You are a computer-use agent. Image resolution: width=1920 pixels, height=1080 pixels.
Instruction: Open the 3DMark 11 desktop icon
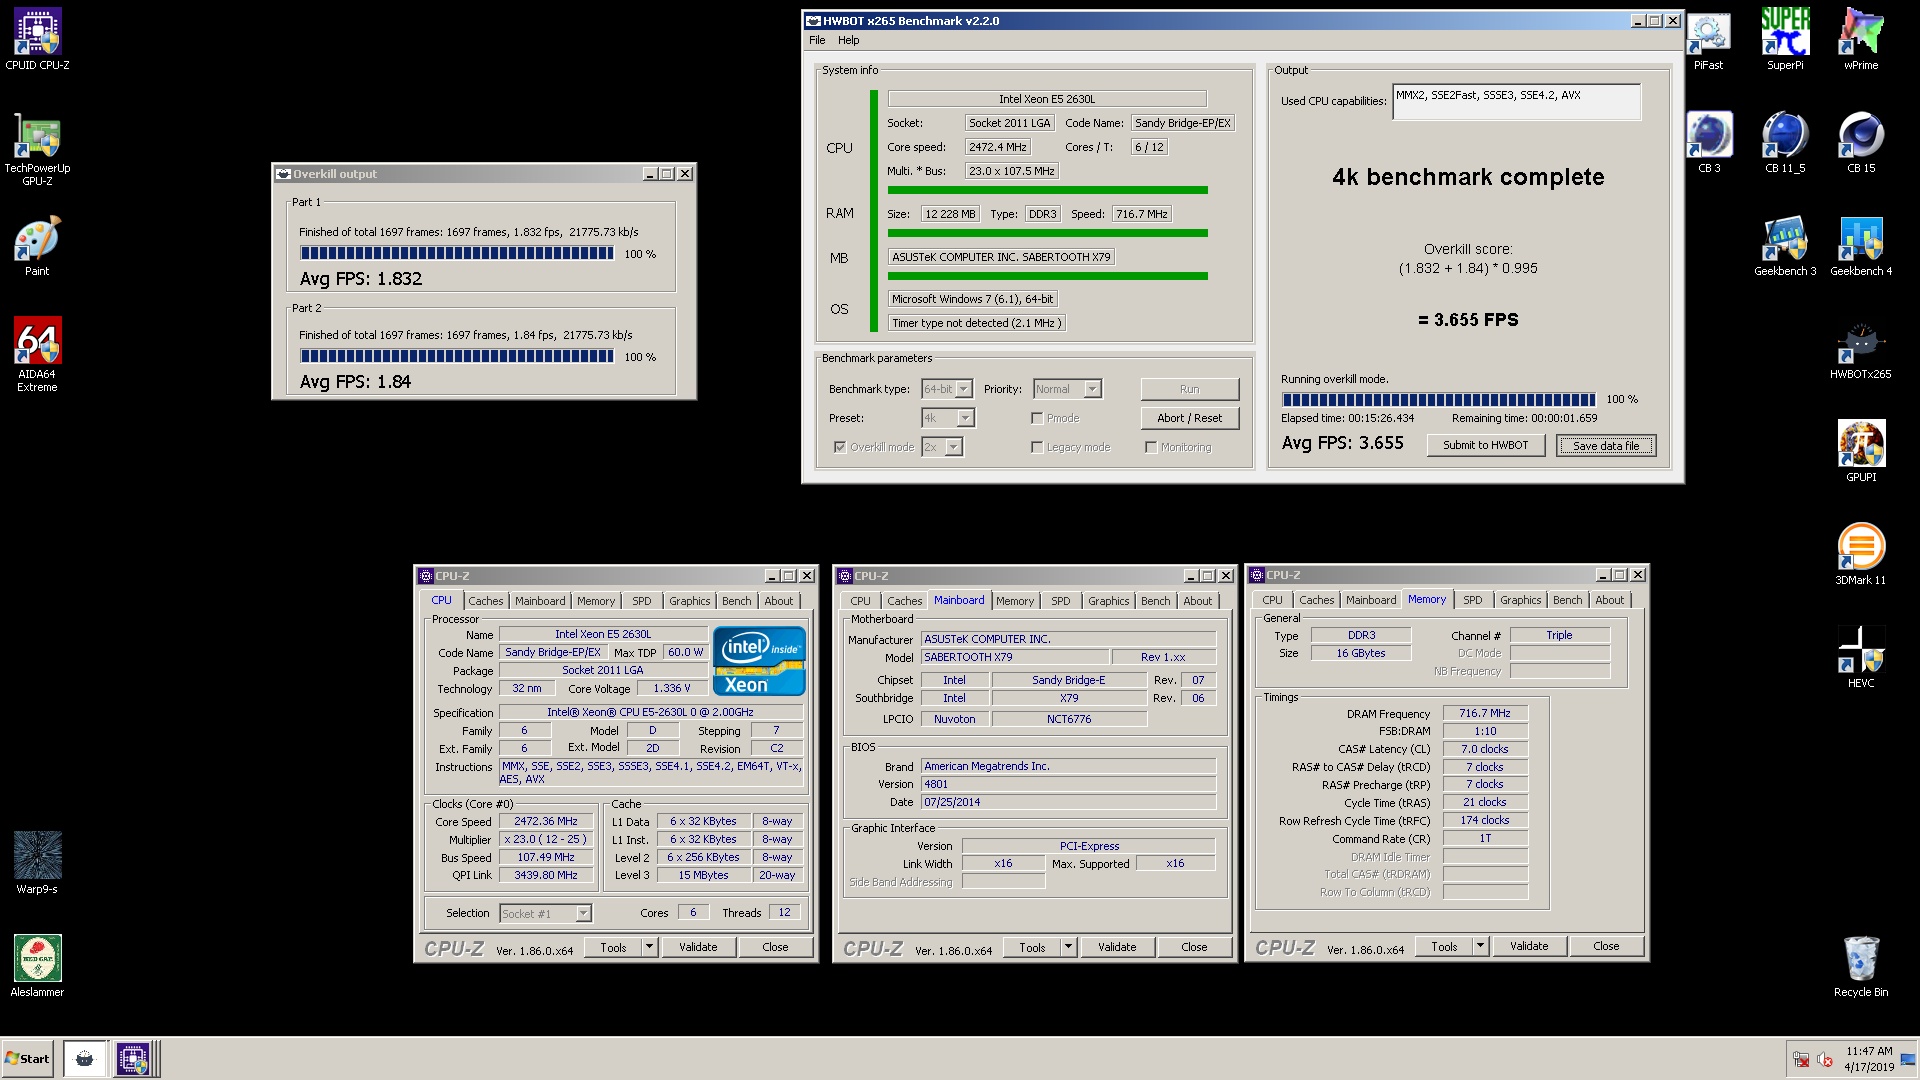1861,555
